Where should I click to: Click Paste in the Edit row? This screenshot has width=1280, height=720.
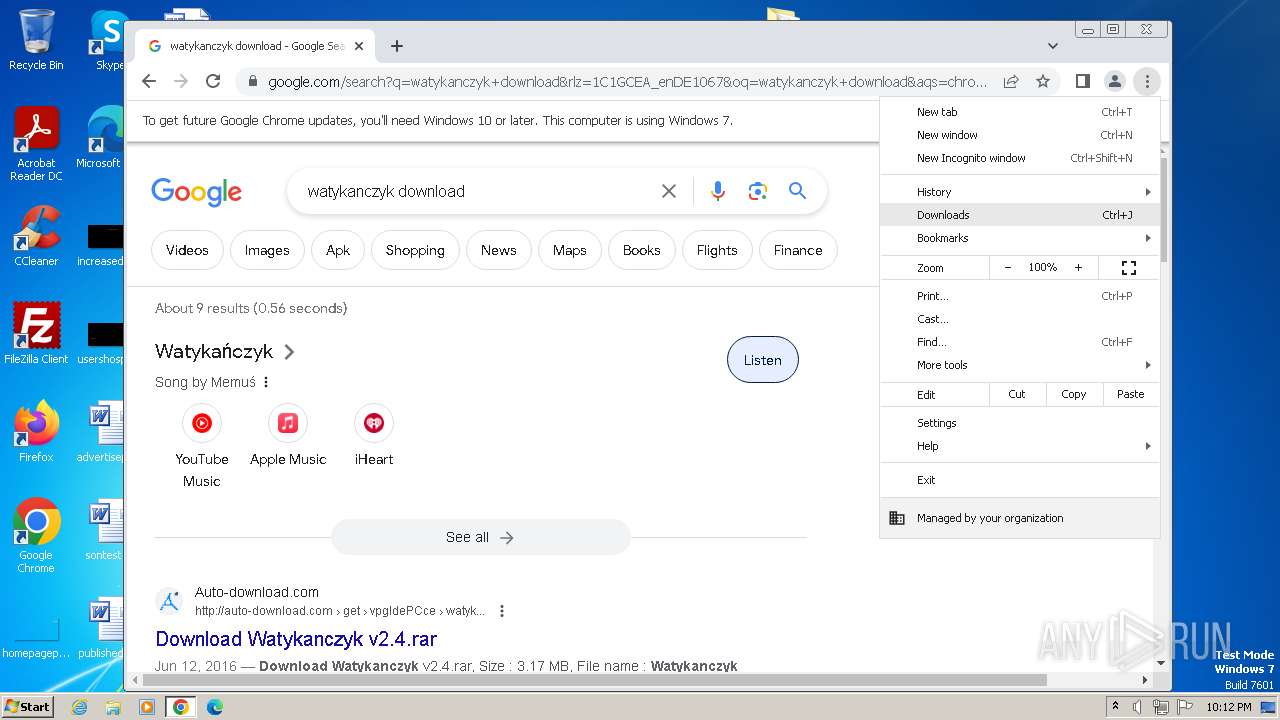(1131, 394)
